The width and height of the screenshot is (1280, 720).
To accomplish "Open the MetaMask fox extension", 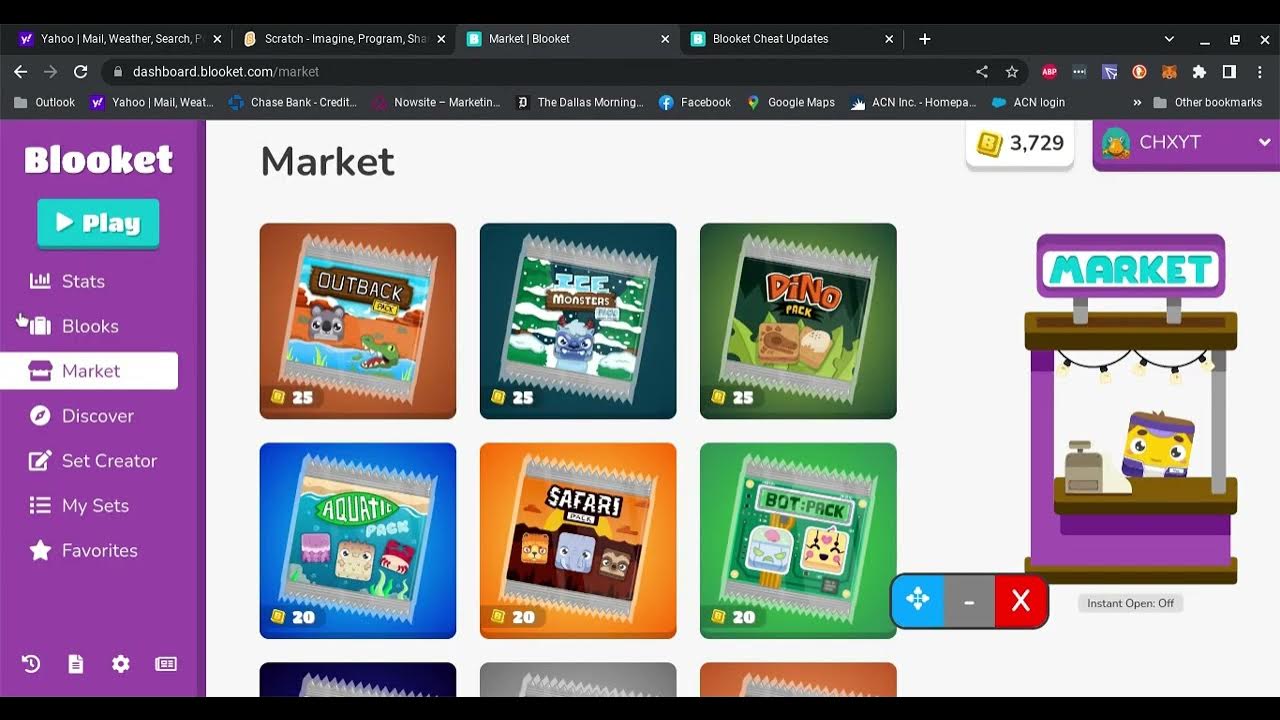I will (x=1169, y=72).
